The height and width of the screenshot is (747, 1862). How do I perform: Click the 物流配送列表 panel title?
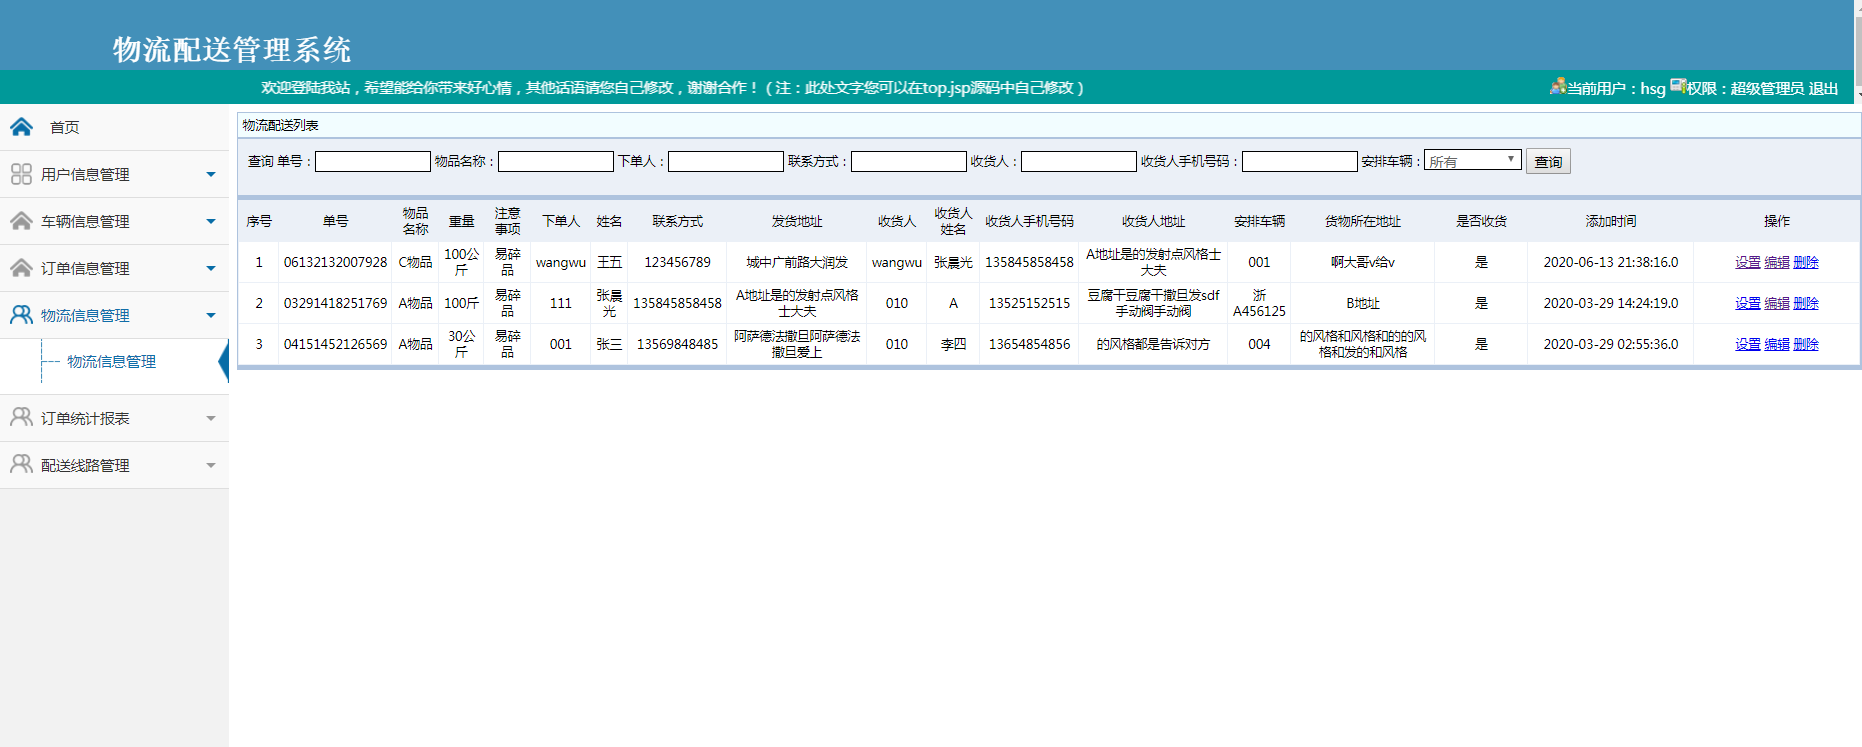point(280,125)
